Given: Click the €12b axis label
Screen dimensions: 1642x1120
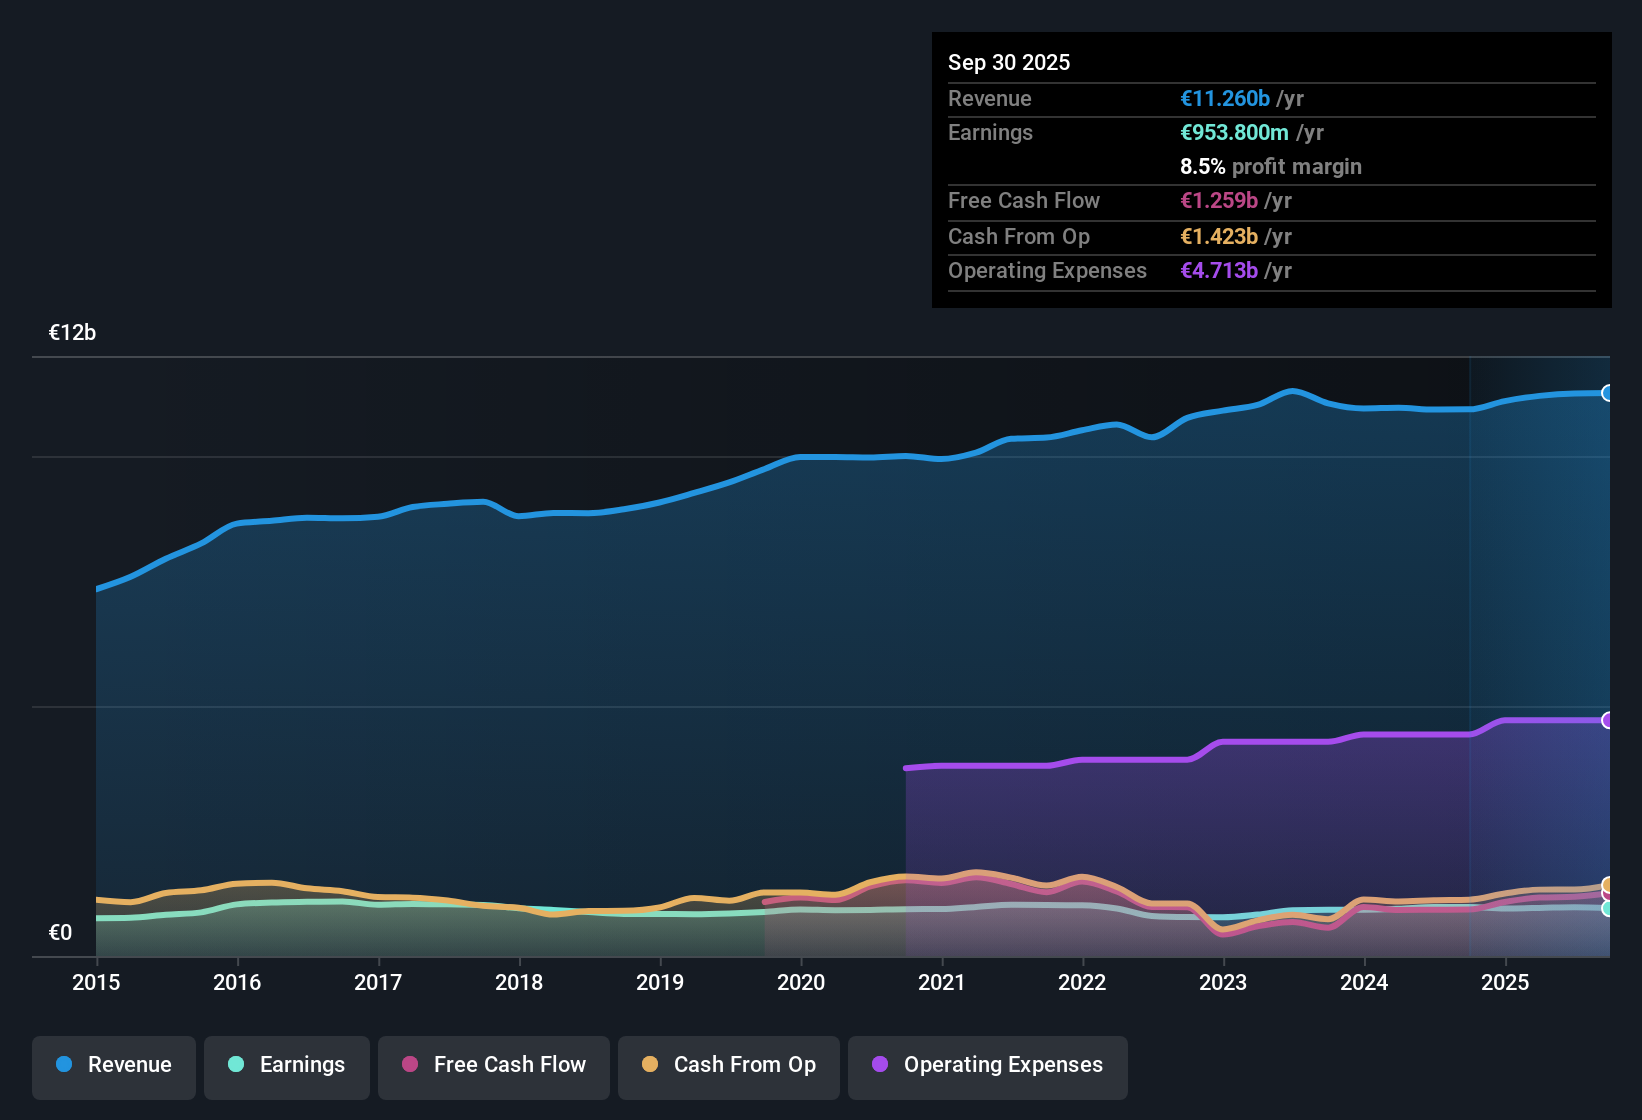Looking at the screenshot, I should pyautogui.click(x=71, y=332).
